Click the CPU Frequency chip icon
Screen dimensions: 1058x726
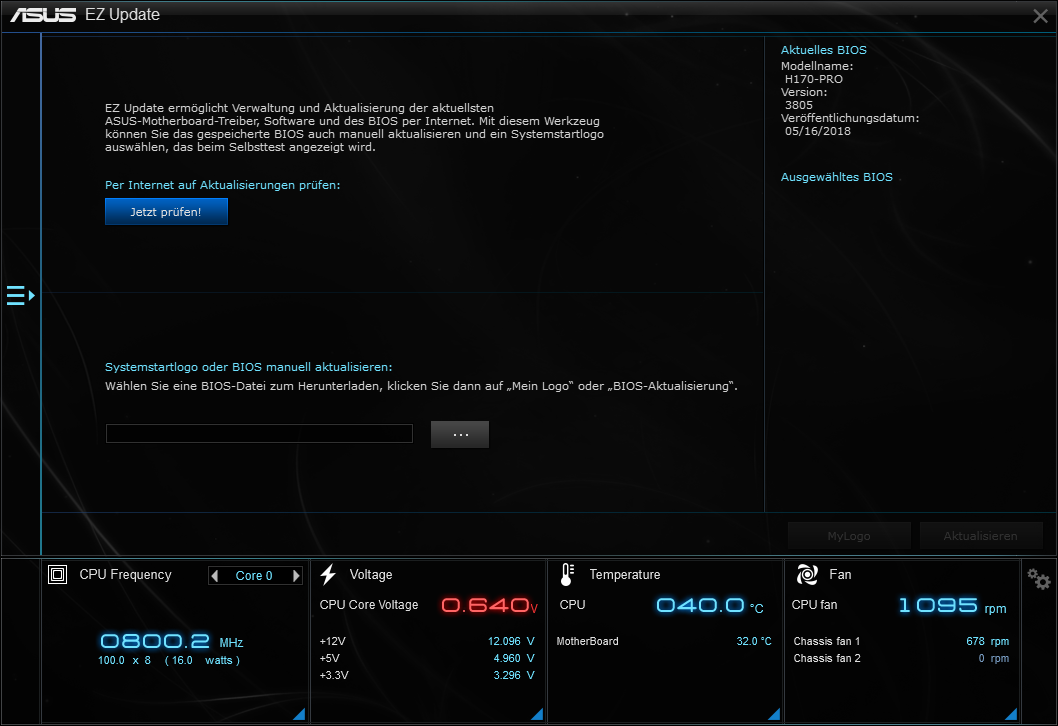coord(57,574)
